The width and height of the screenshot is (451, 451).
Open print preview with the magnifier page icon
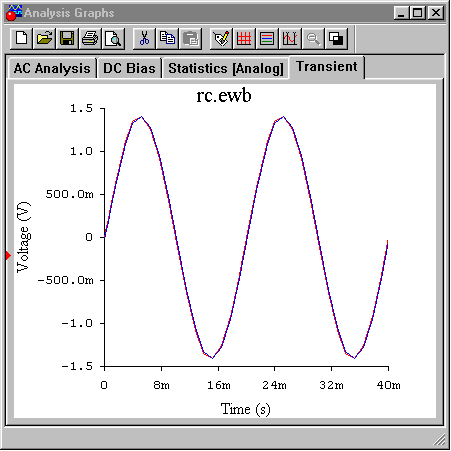pyautogui.click(x=113, y=39)
